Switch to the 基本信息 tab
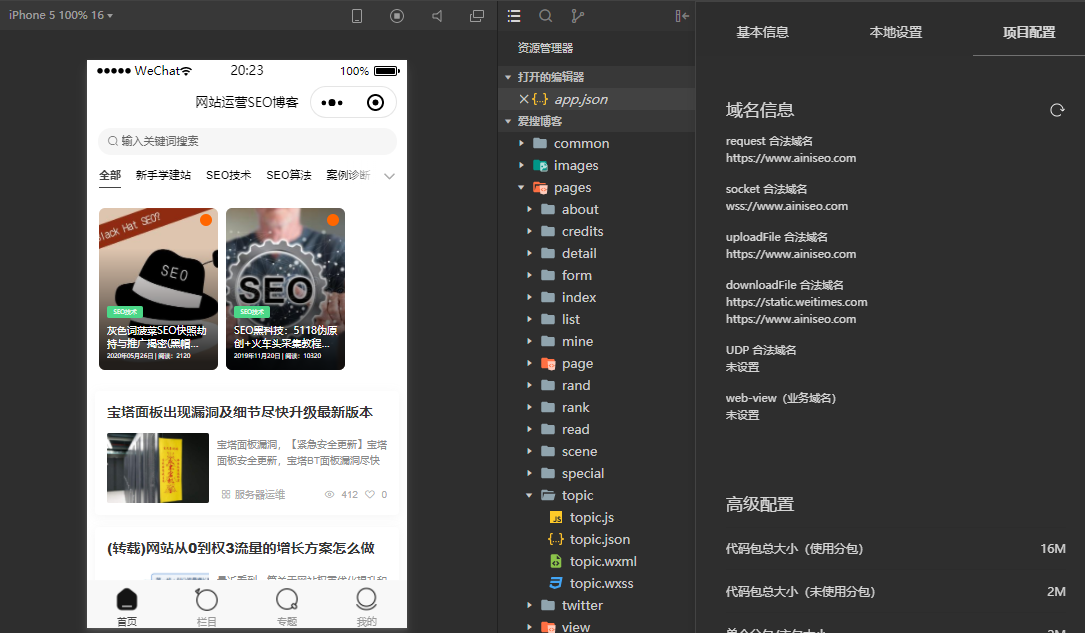 (761, 31)
